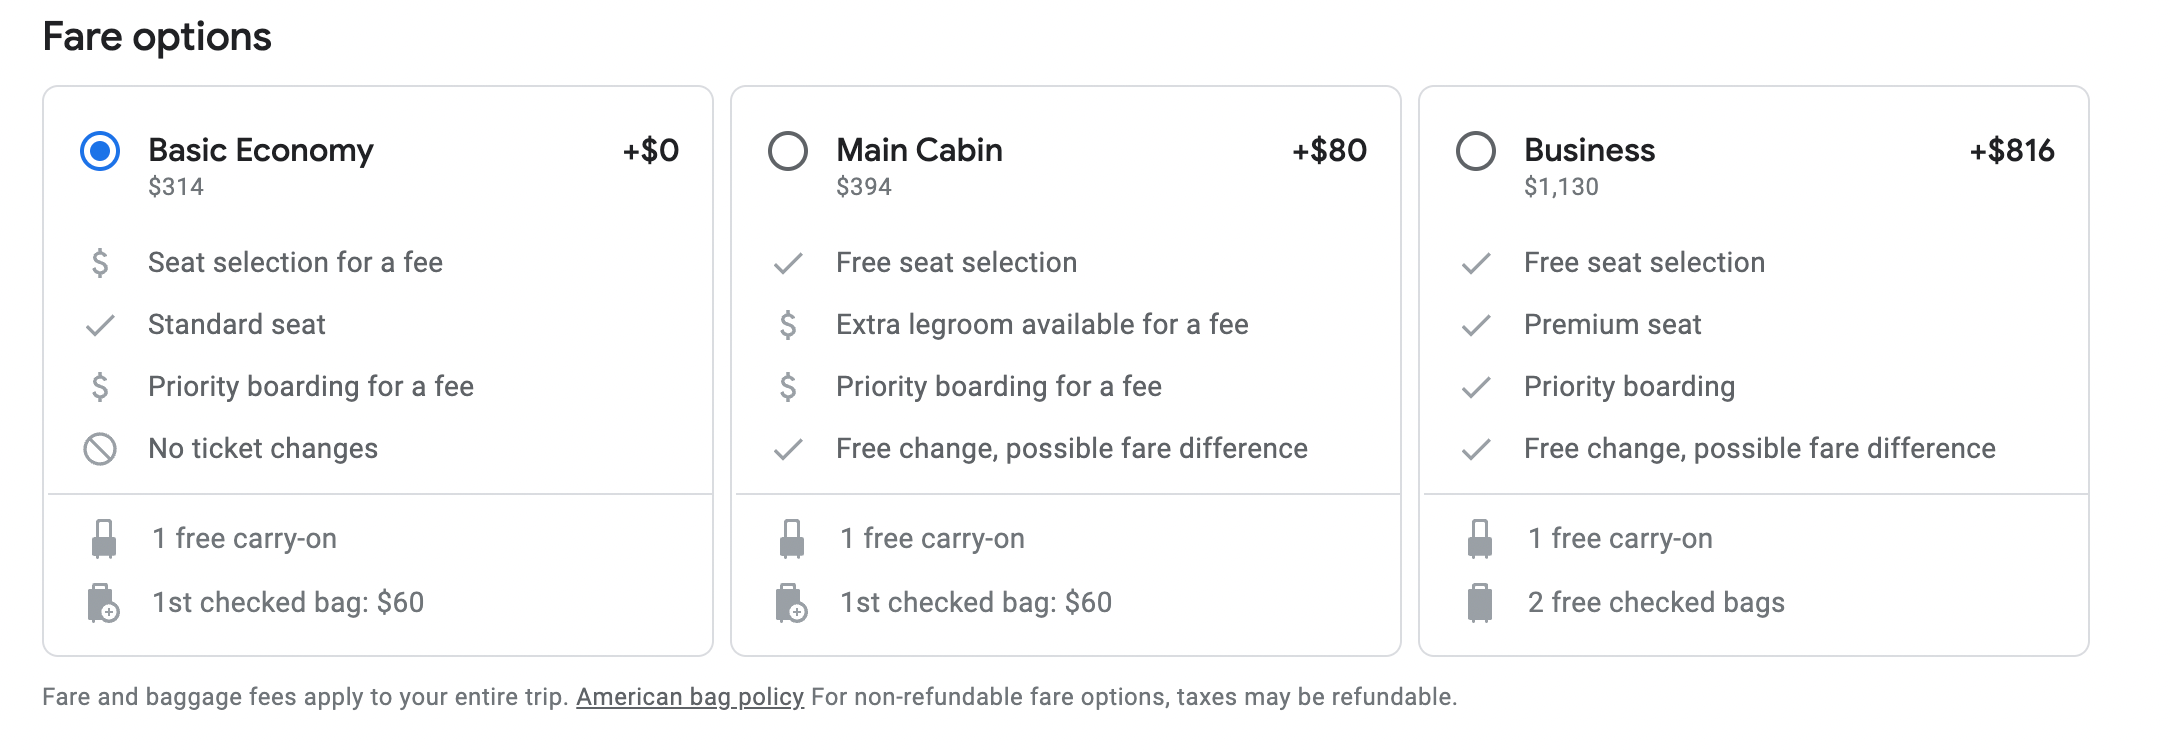
Task: Click the Business carry-on luggage icon
Action: tap(1480, 539)
